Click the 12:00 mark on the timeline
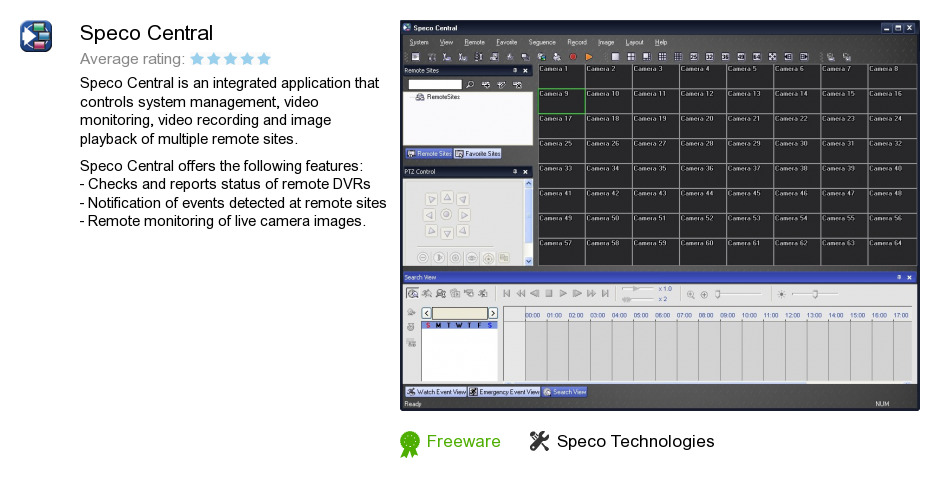The width and height of the screenshot is (940, 488). pos(793,315)
